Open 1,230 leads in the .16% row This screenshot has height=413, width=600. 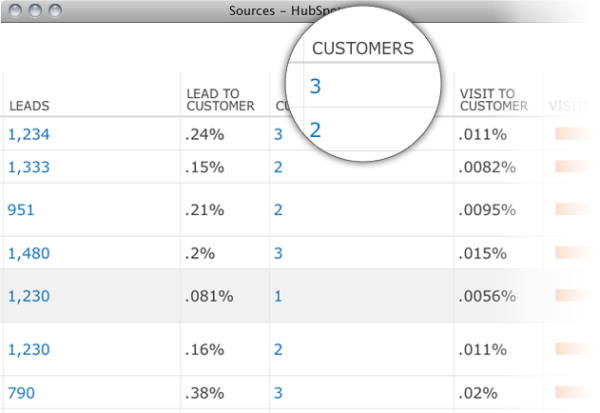pyautogui.click(x=27, y=350)
